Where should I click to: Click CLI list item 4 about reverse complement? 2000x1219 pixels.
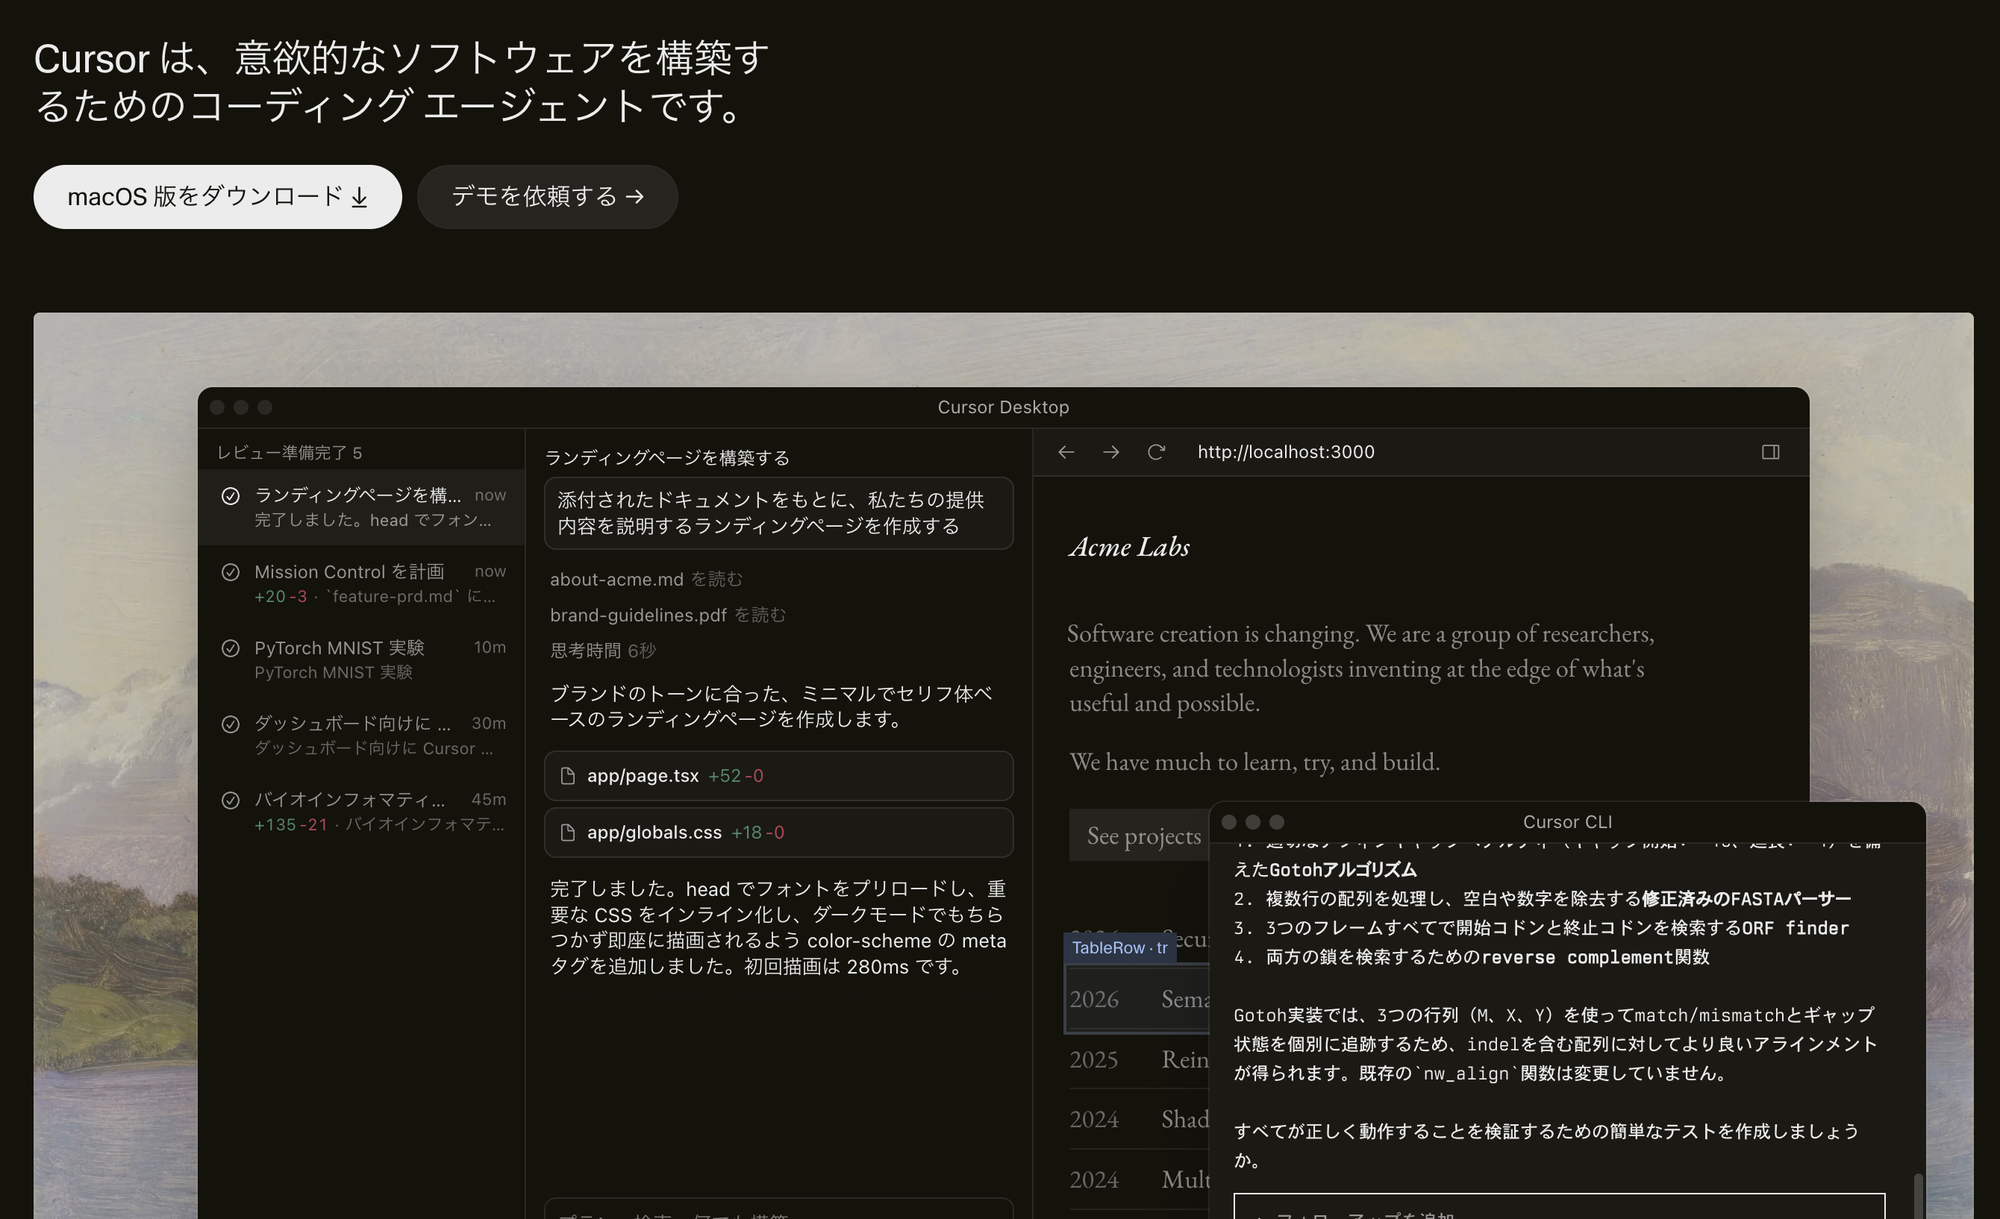(1471, 957)
